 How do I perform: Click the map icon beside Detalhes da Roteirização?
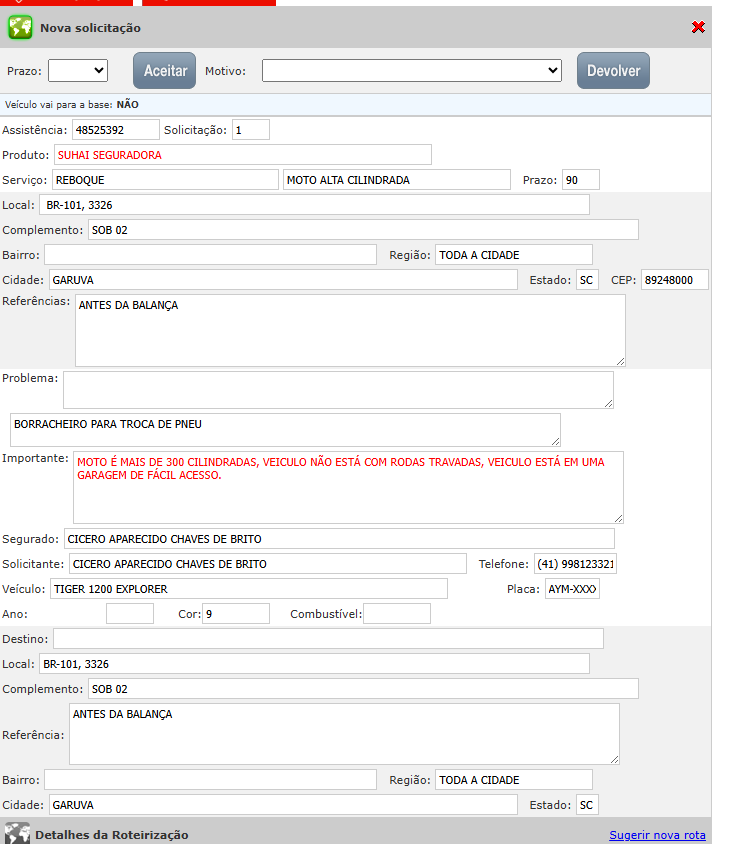click(x=17, y=834)
